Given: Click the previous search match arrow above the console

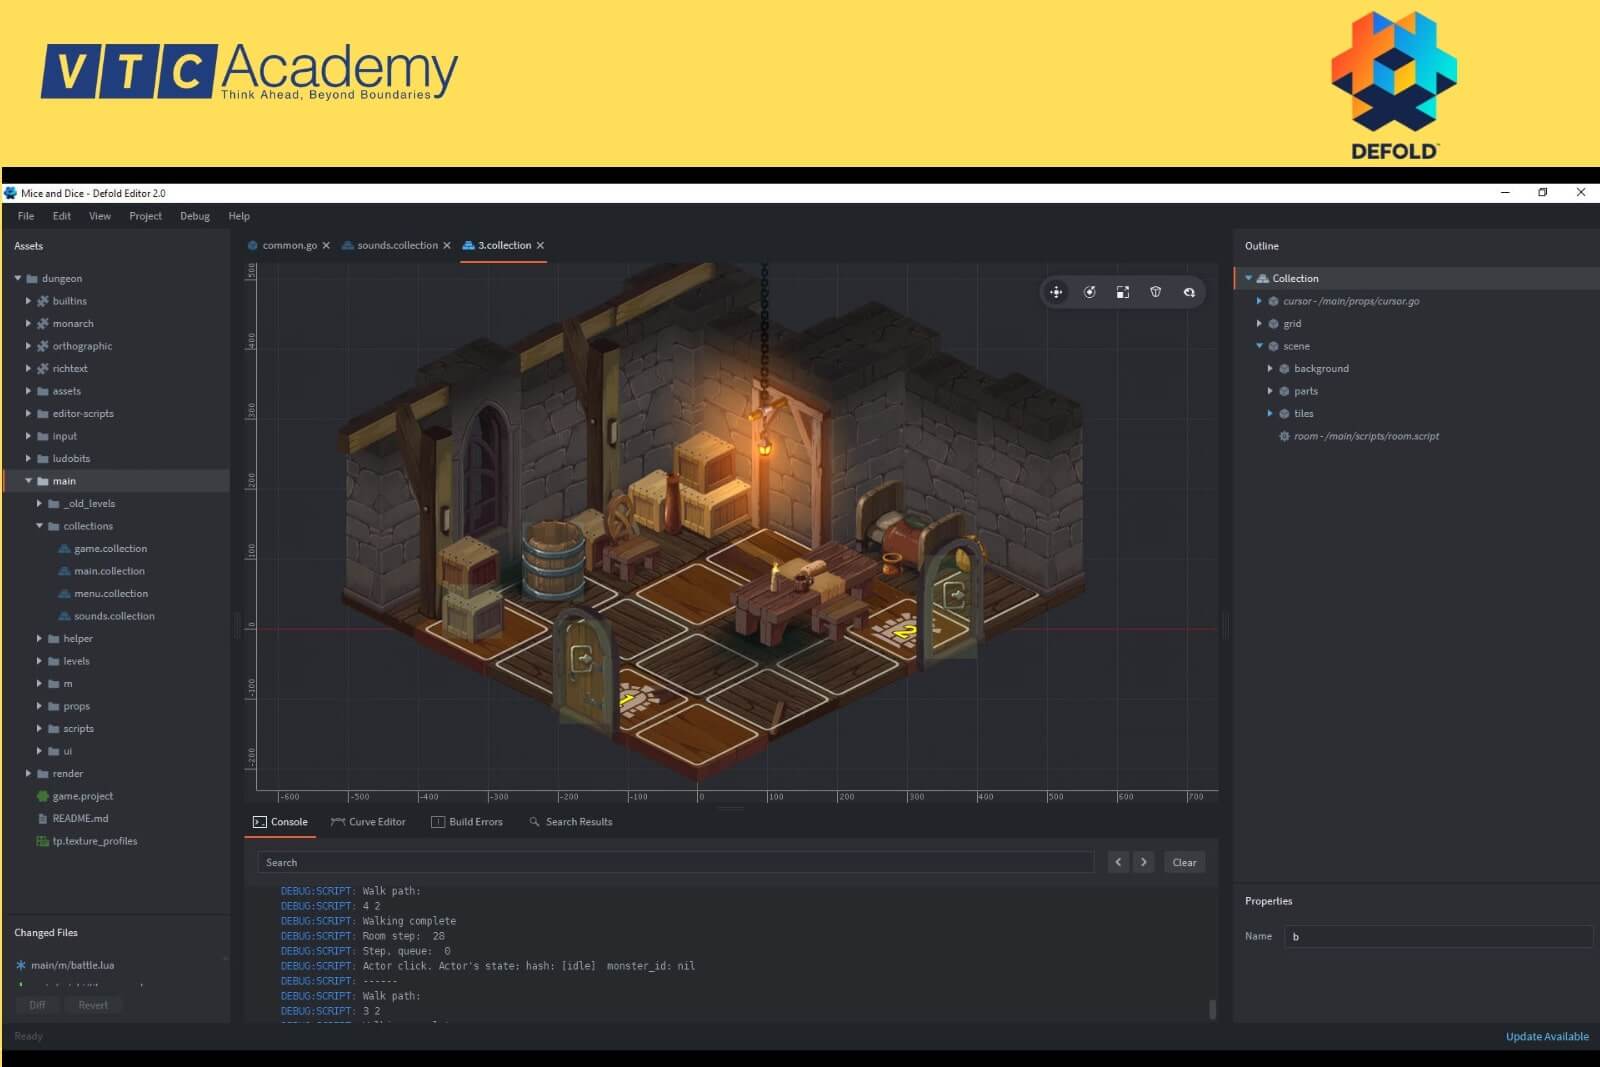Looking at the screenshot, I should coord(1118,861).
